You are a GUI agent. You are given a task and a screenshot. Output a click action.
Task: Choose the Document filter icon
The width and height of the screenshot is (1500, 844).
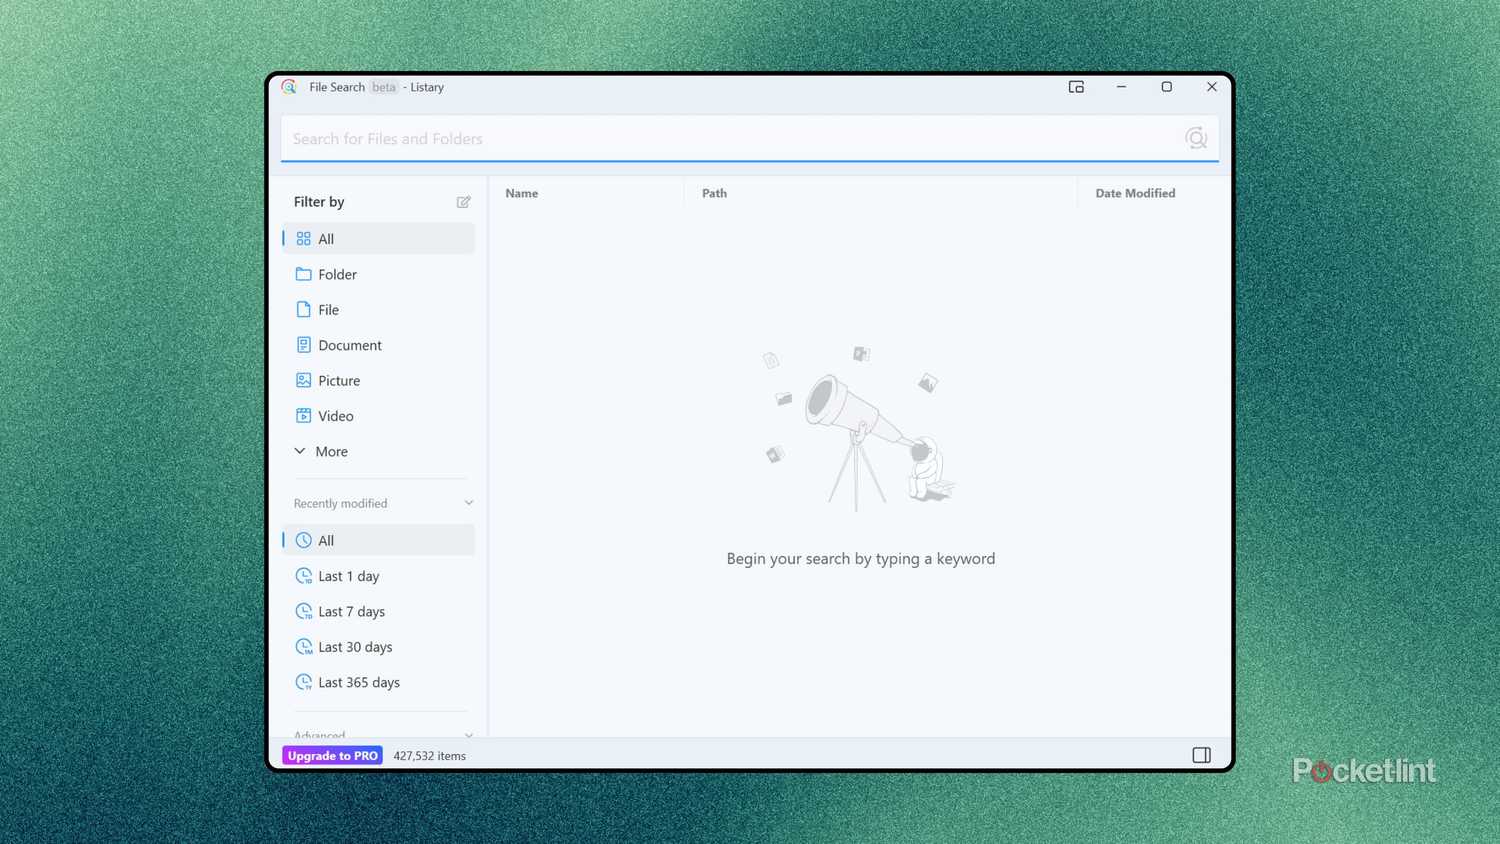click(x=303, y=345)
